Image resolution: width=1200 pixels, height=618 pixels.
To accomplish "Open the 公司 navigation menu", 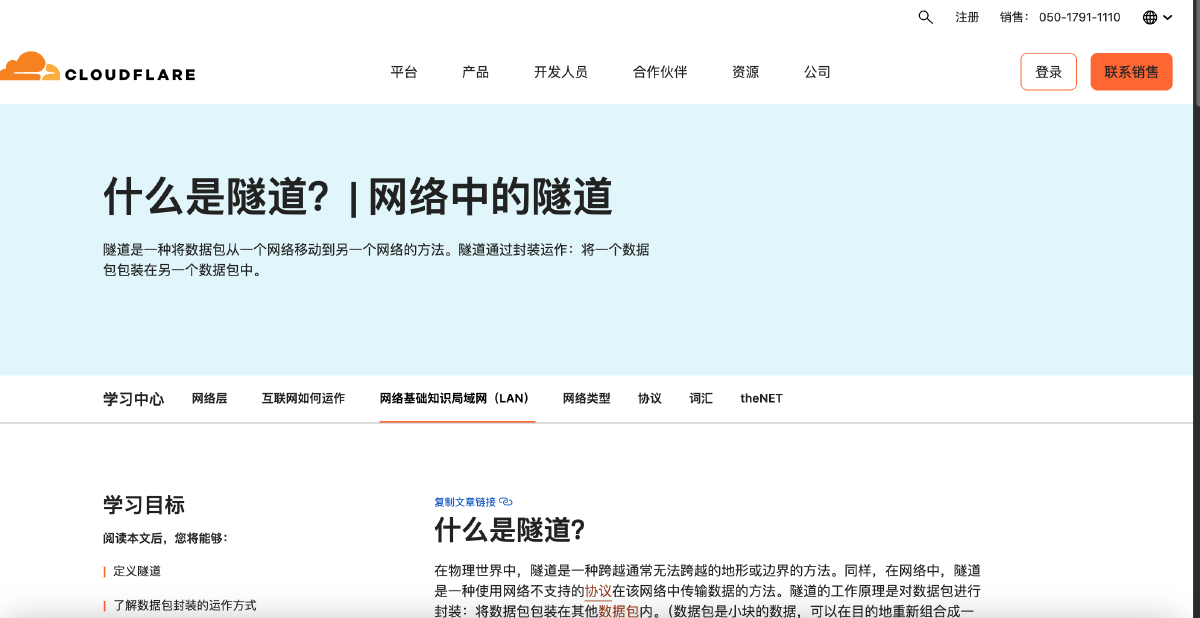I will tap(817, 72).
